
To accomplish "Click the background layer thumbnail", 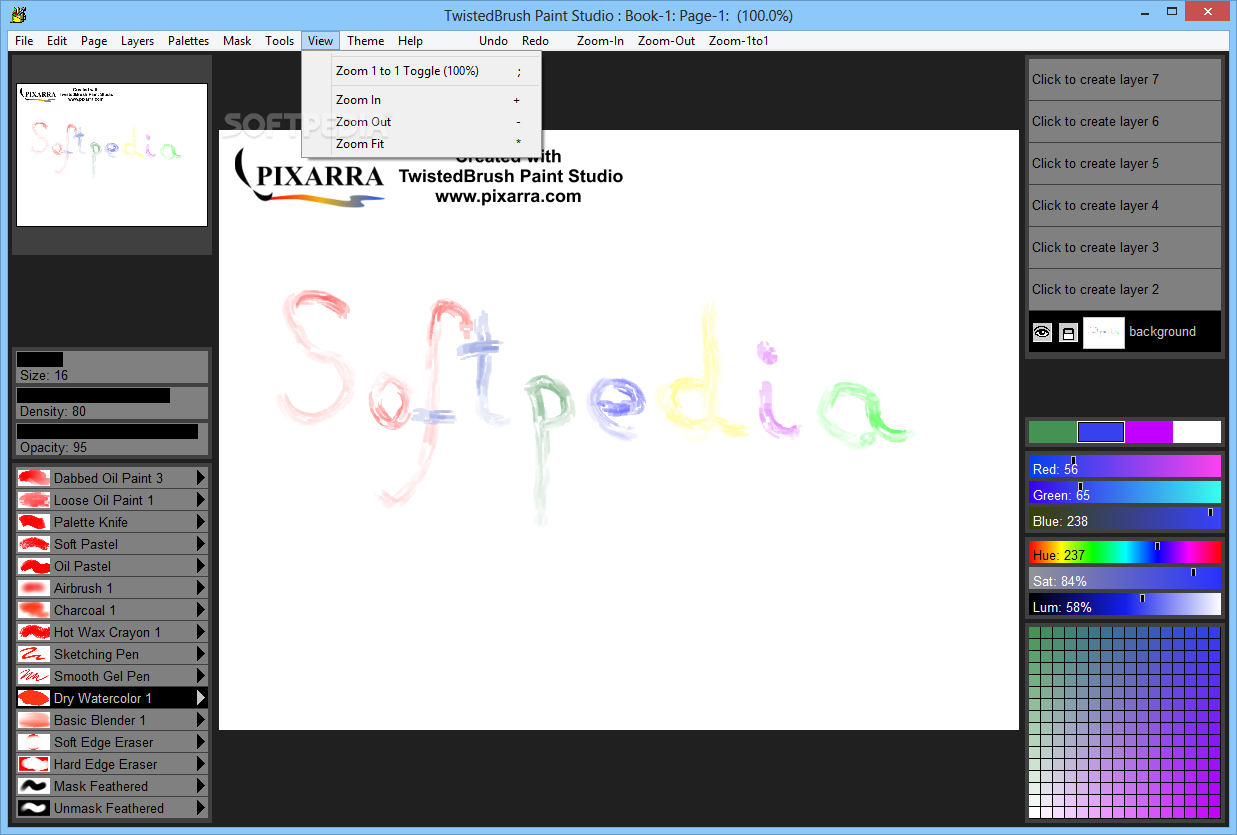I will 1104,333.
